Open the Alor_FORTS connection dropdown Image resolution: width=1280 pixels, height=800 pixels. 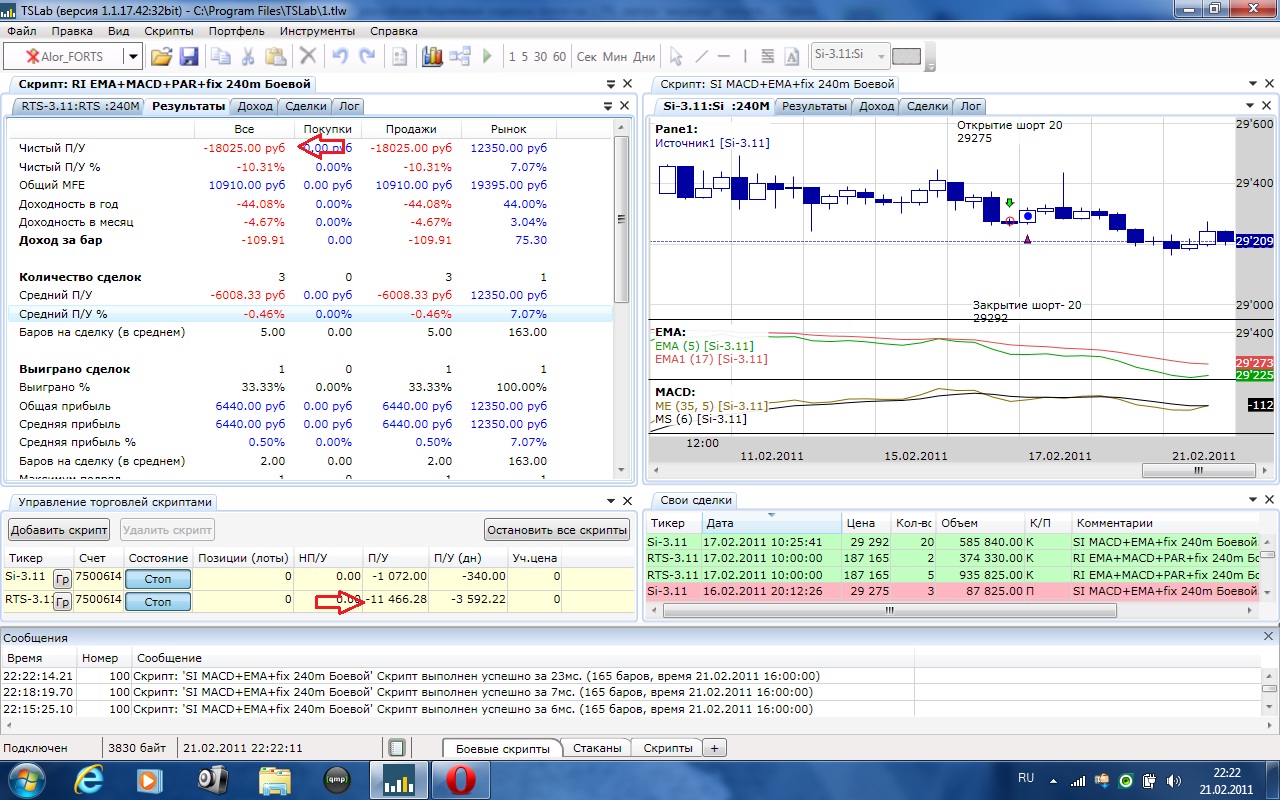click(132, 57)
